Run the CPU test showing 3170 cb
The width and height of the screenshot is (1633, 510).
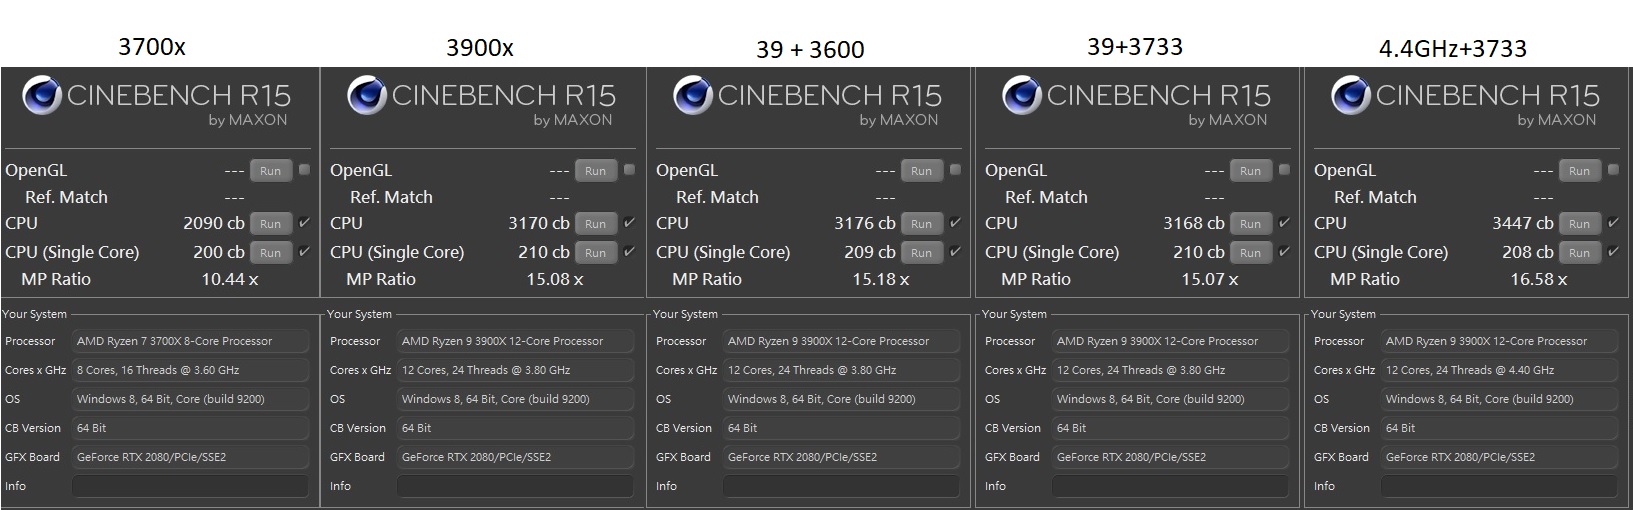point(596,224)
